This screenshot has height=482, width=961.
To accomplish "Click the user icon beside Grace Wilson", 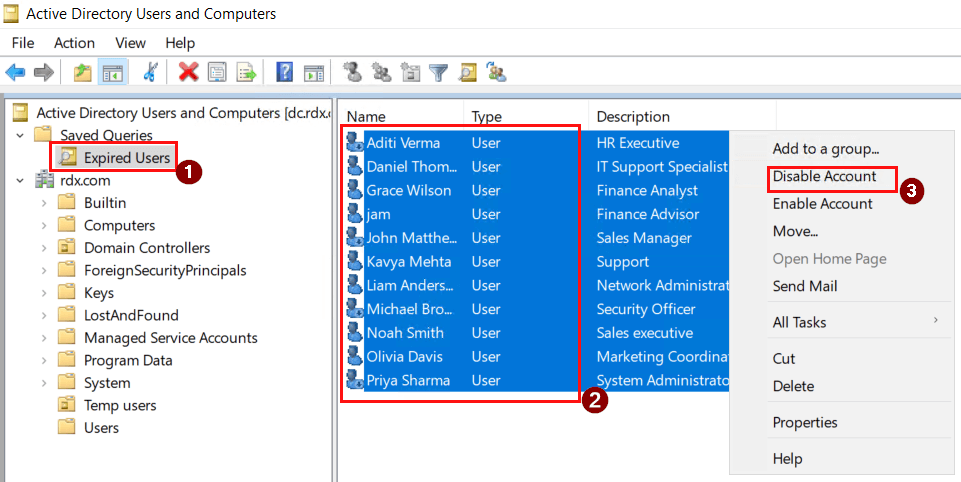I will pos(355,190).
